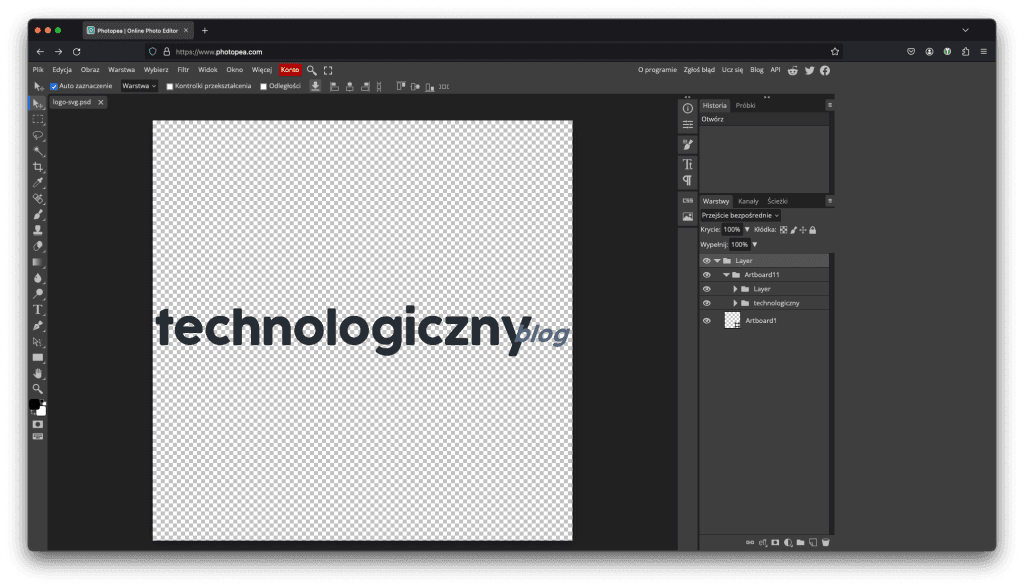Hide the Artboard1 layer

(706, 321)
